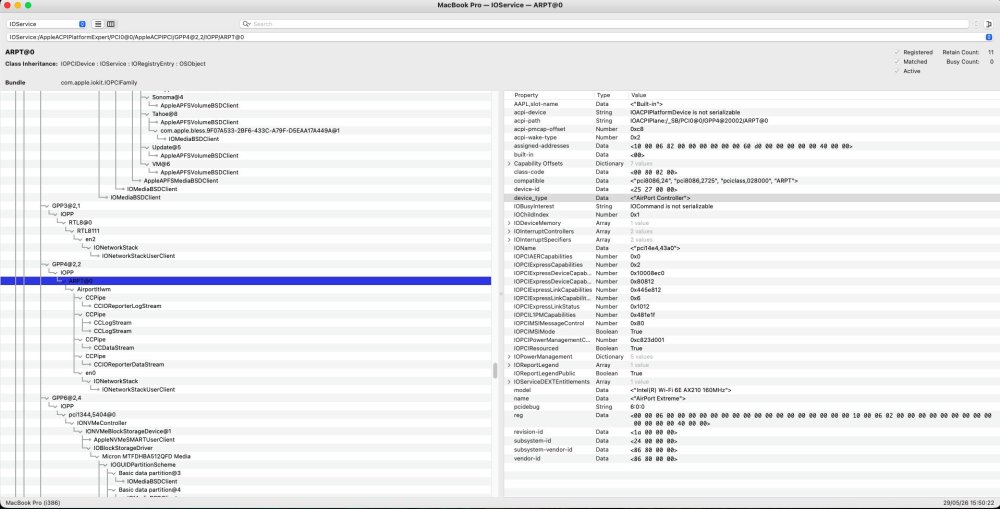The image size is (1000, 509).
Task: Click the magnifier icon in the Search field
Action: click(247, 24)
